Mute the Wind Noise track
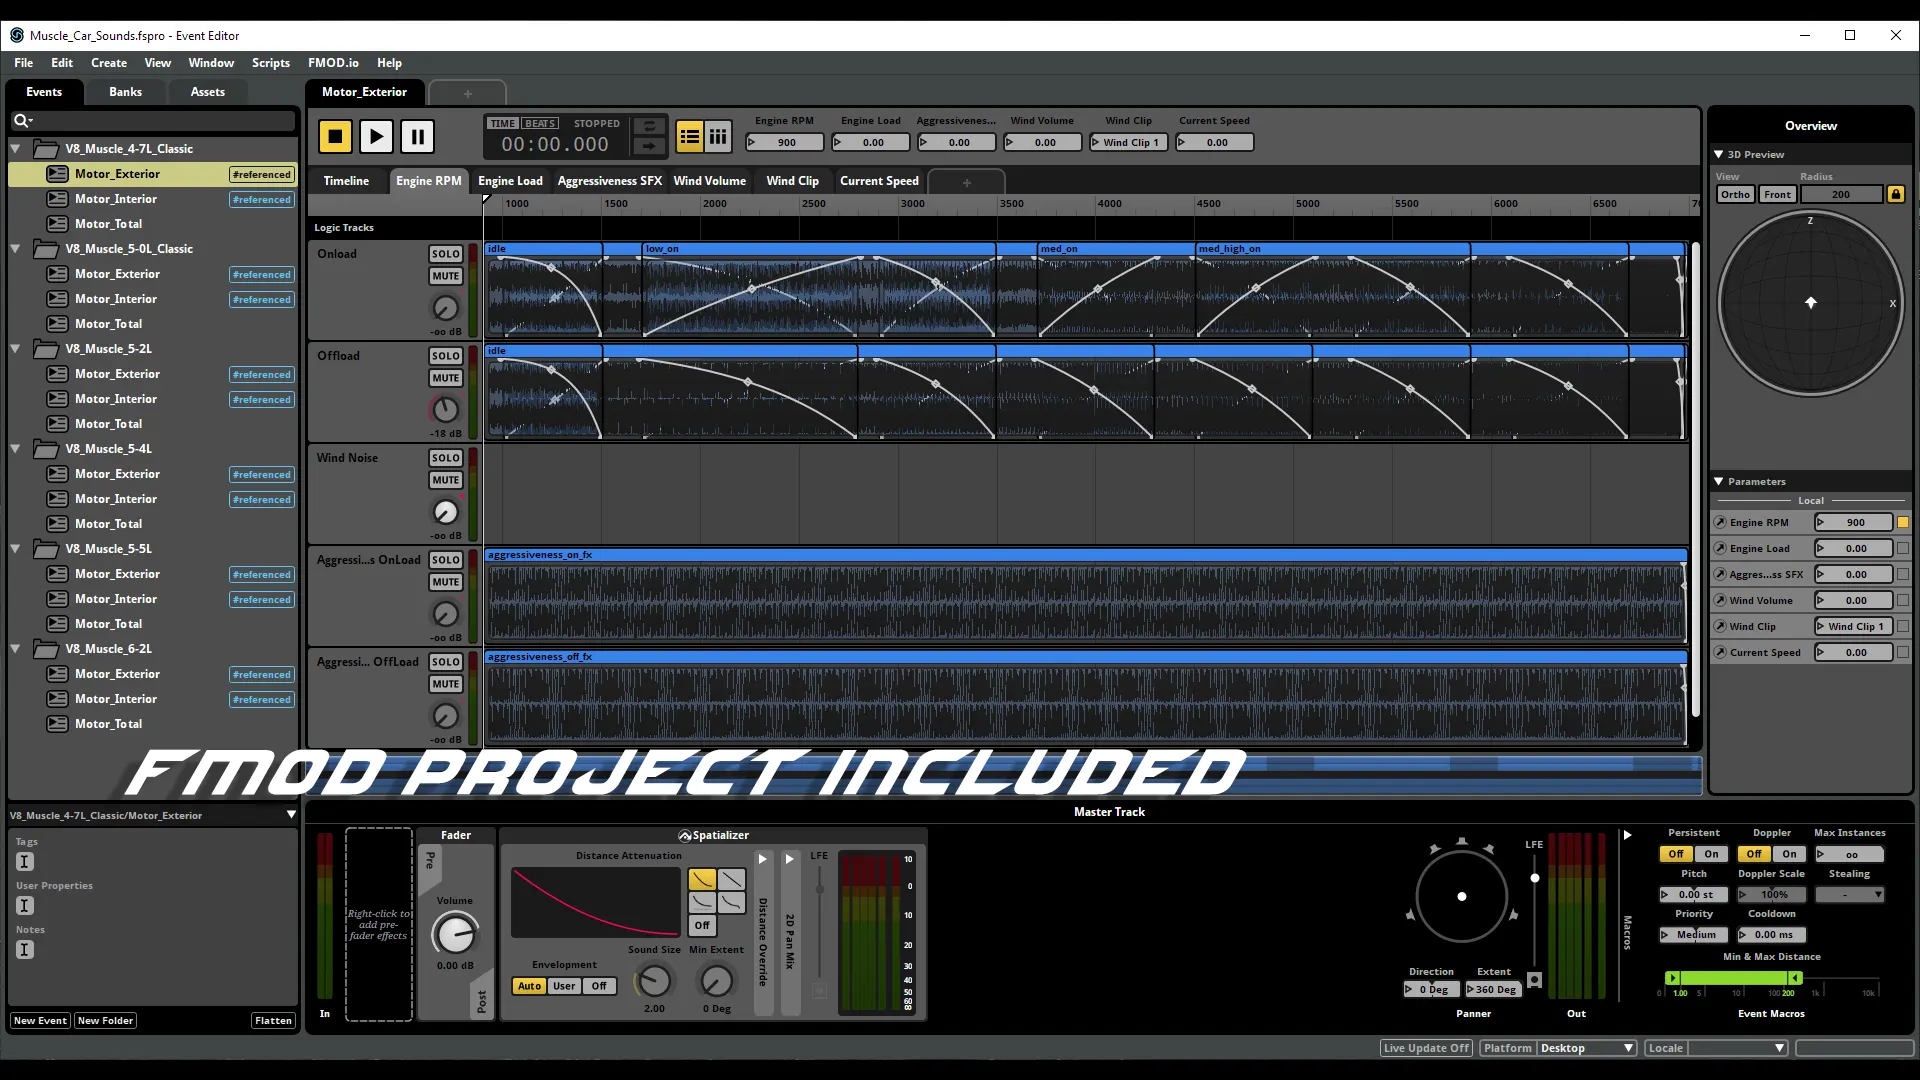Image resolution: width=1920 pixels, height=1080 pixels. pyautogui.click(x=445, y=480)
